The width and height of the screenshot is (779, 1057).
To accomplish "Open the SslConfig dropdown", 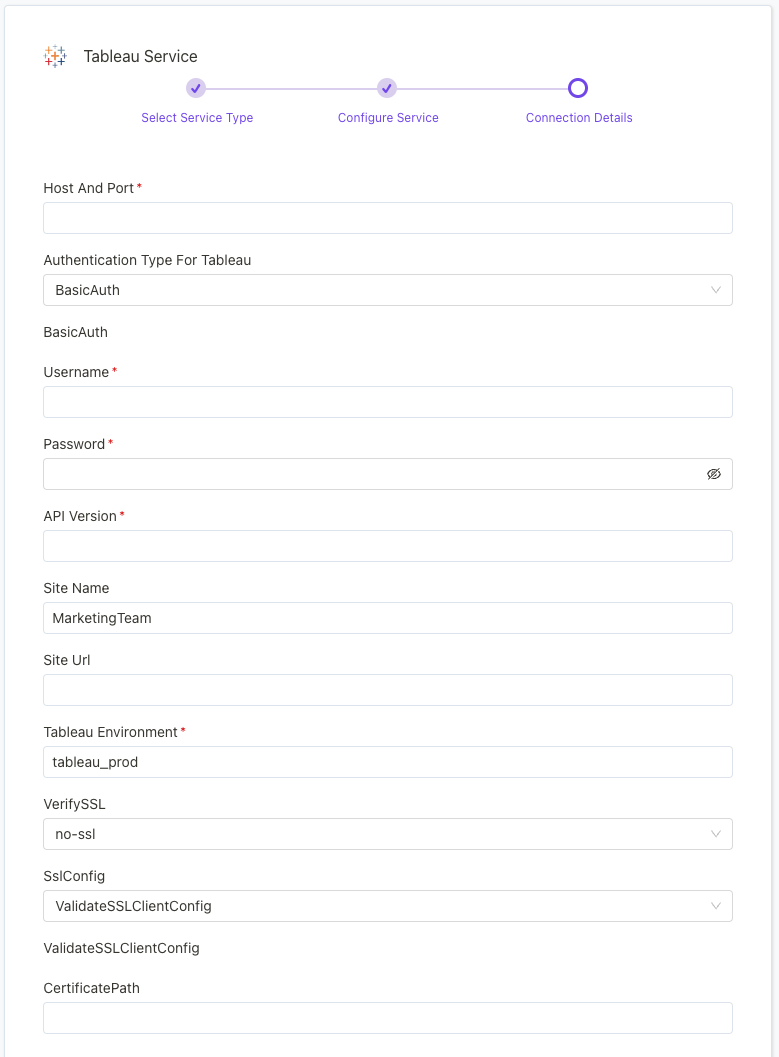I will [387, 906].
